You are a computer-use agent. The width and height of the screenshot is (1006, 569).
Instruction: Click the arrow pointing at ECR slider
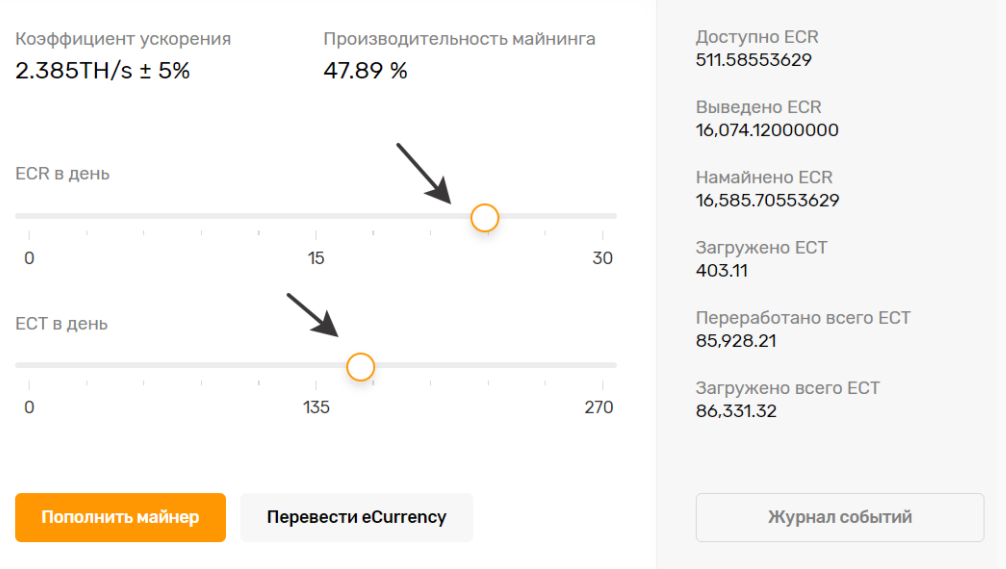(423, 173)
